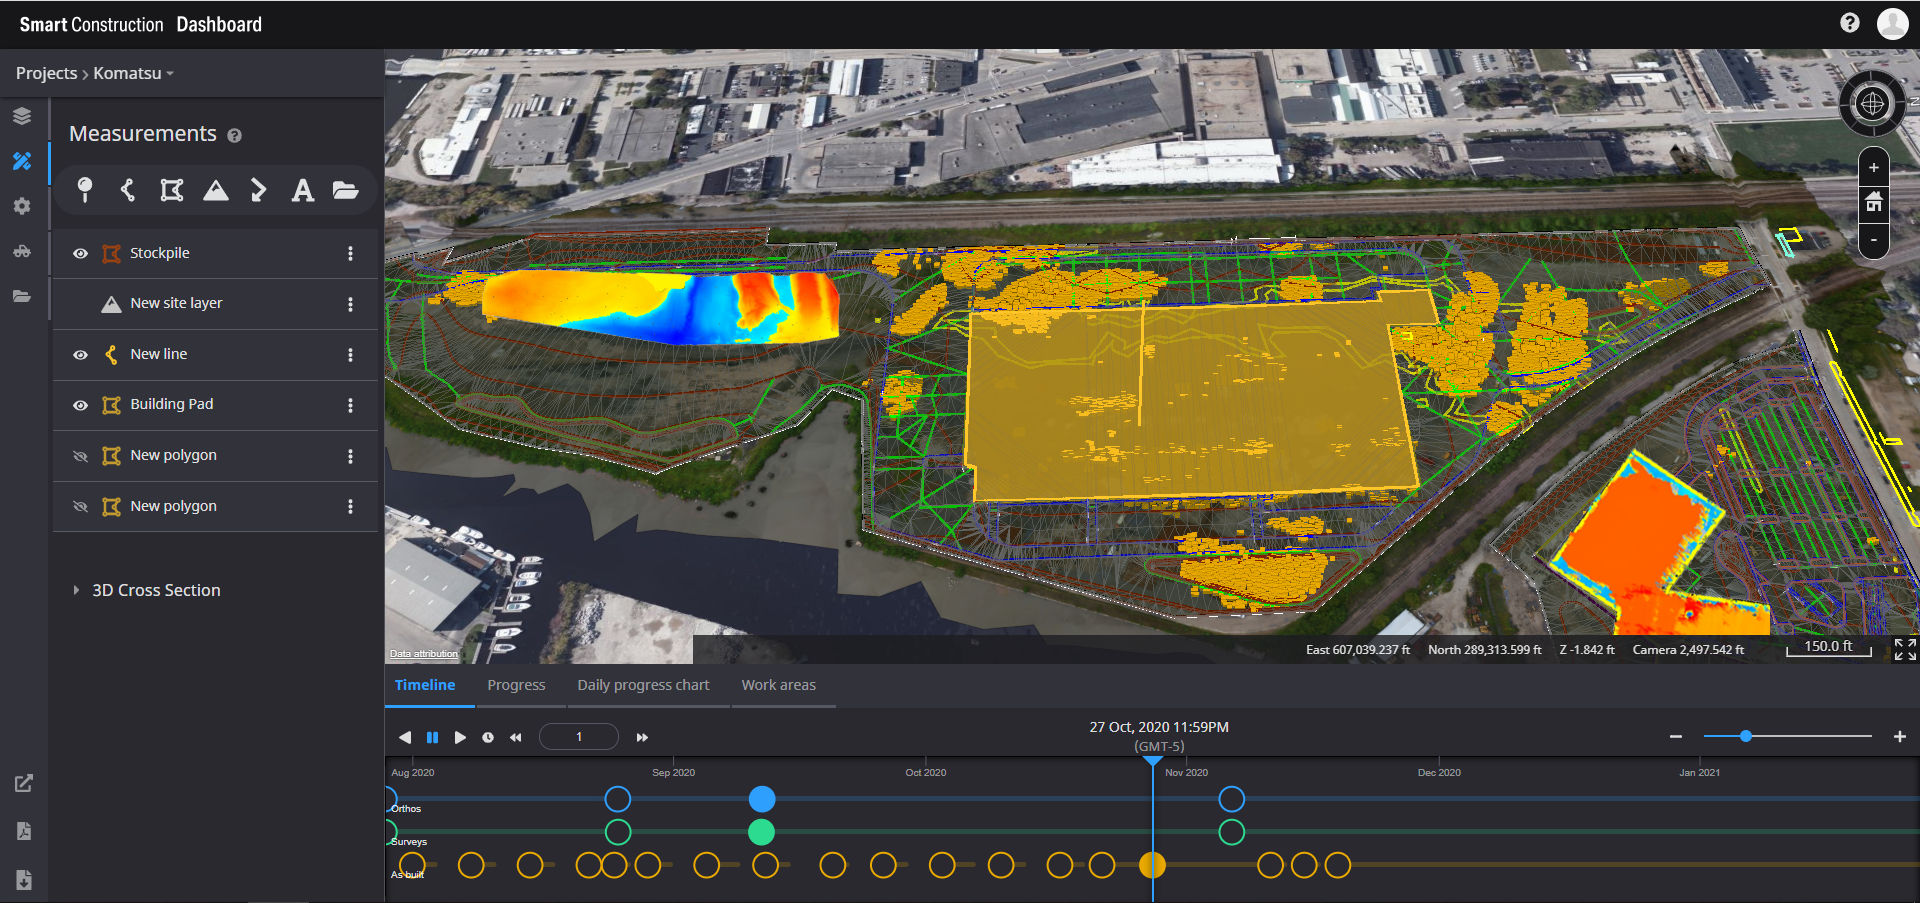Show the first New polygon layer

(80, 455)
